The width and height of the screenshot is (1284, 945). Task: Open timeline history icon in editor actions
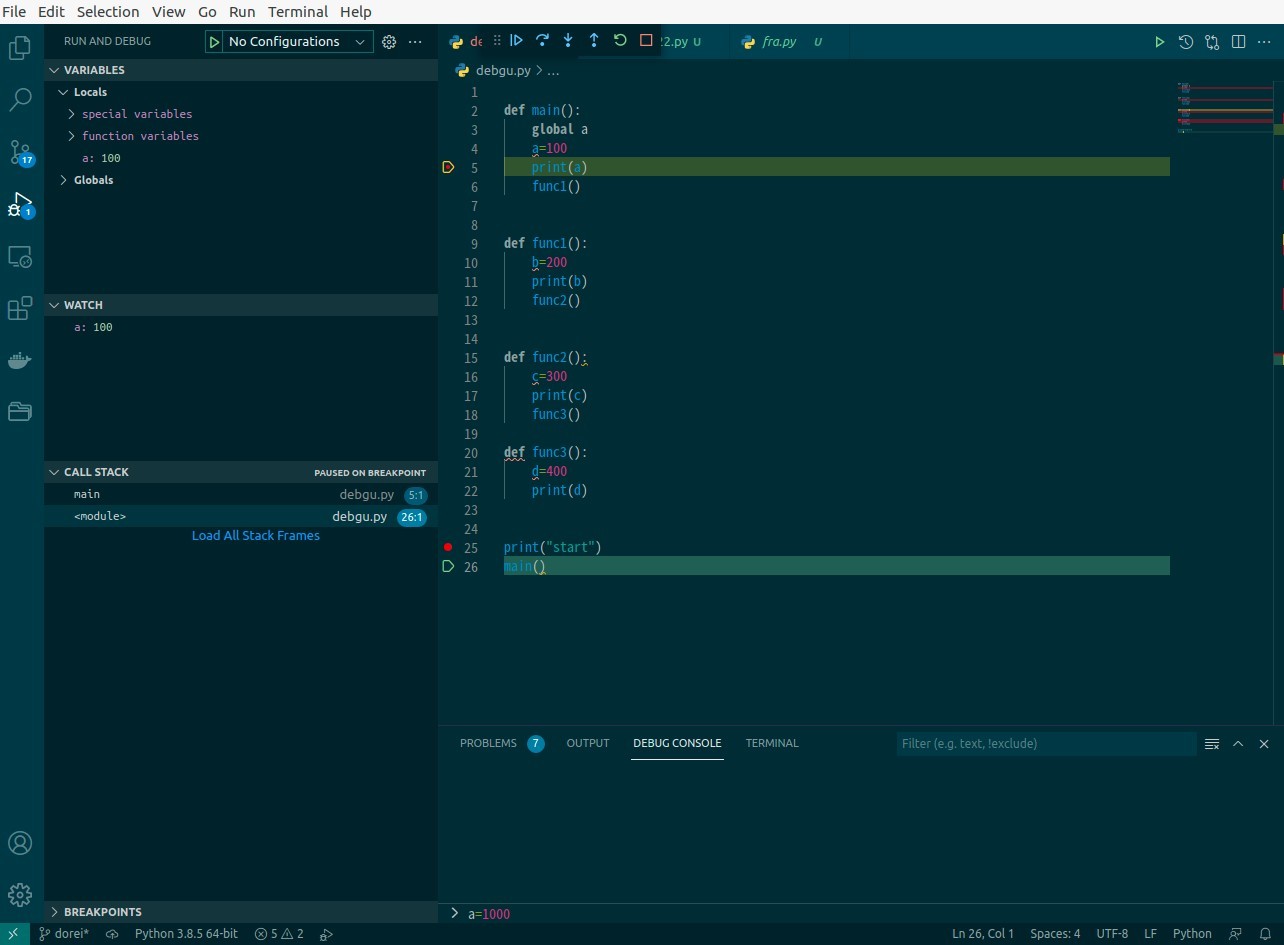click(1186, 42)
